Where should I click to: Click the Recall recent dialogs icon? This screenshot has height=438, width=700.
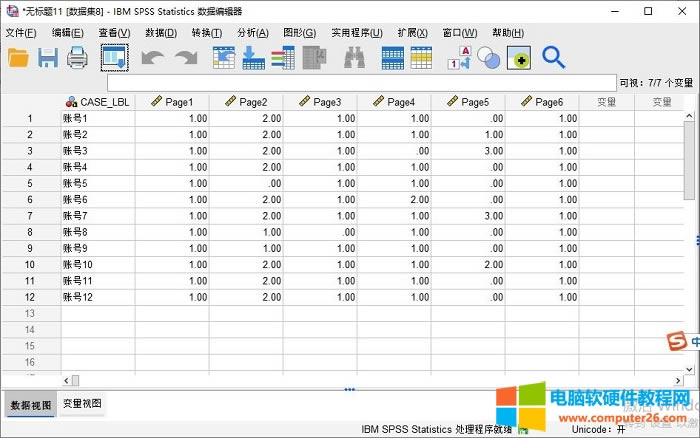pos(114,58)
